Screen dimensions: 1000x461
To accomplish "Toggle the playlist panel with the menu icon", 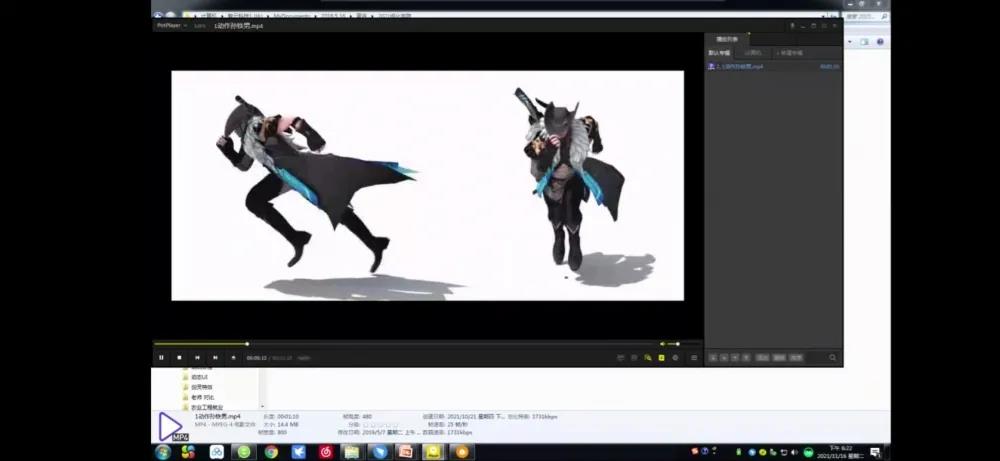I will pos(694,357).
